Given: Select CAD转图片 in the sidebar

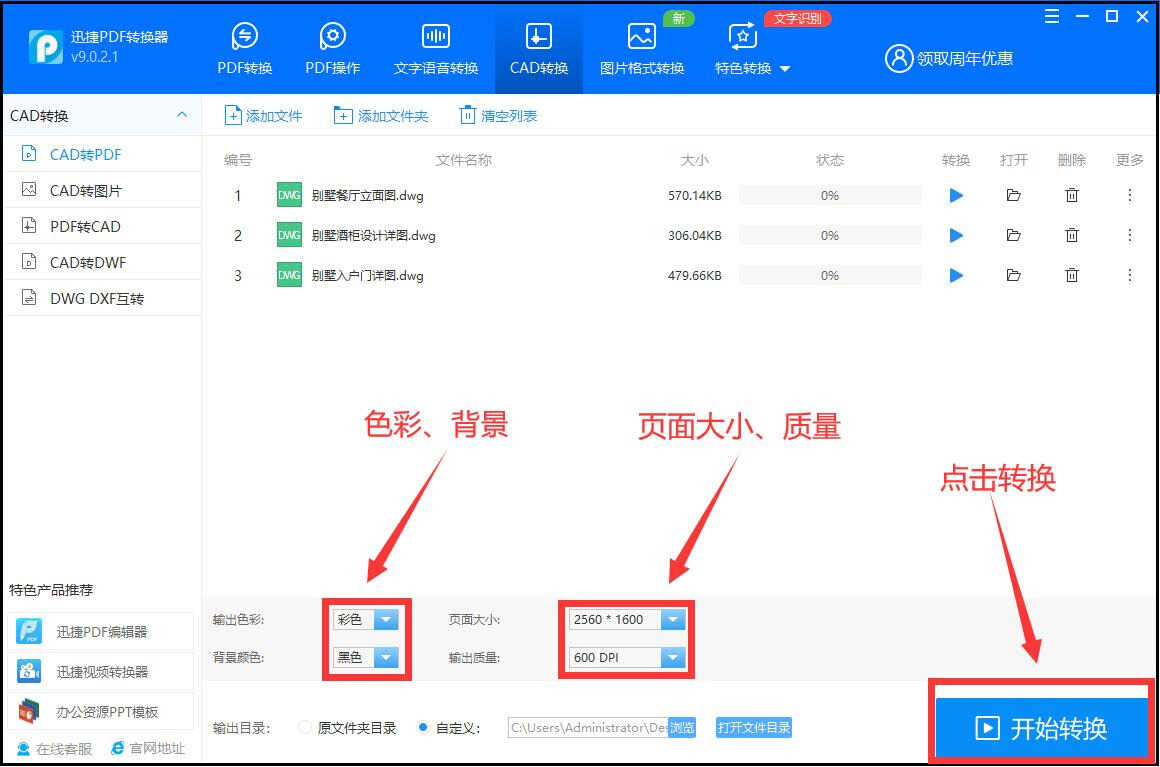Looking at the screenshot, I should [102, 191].
